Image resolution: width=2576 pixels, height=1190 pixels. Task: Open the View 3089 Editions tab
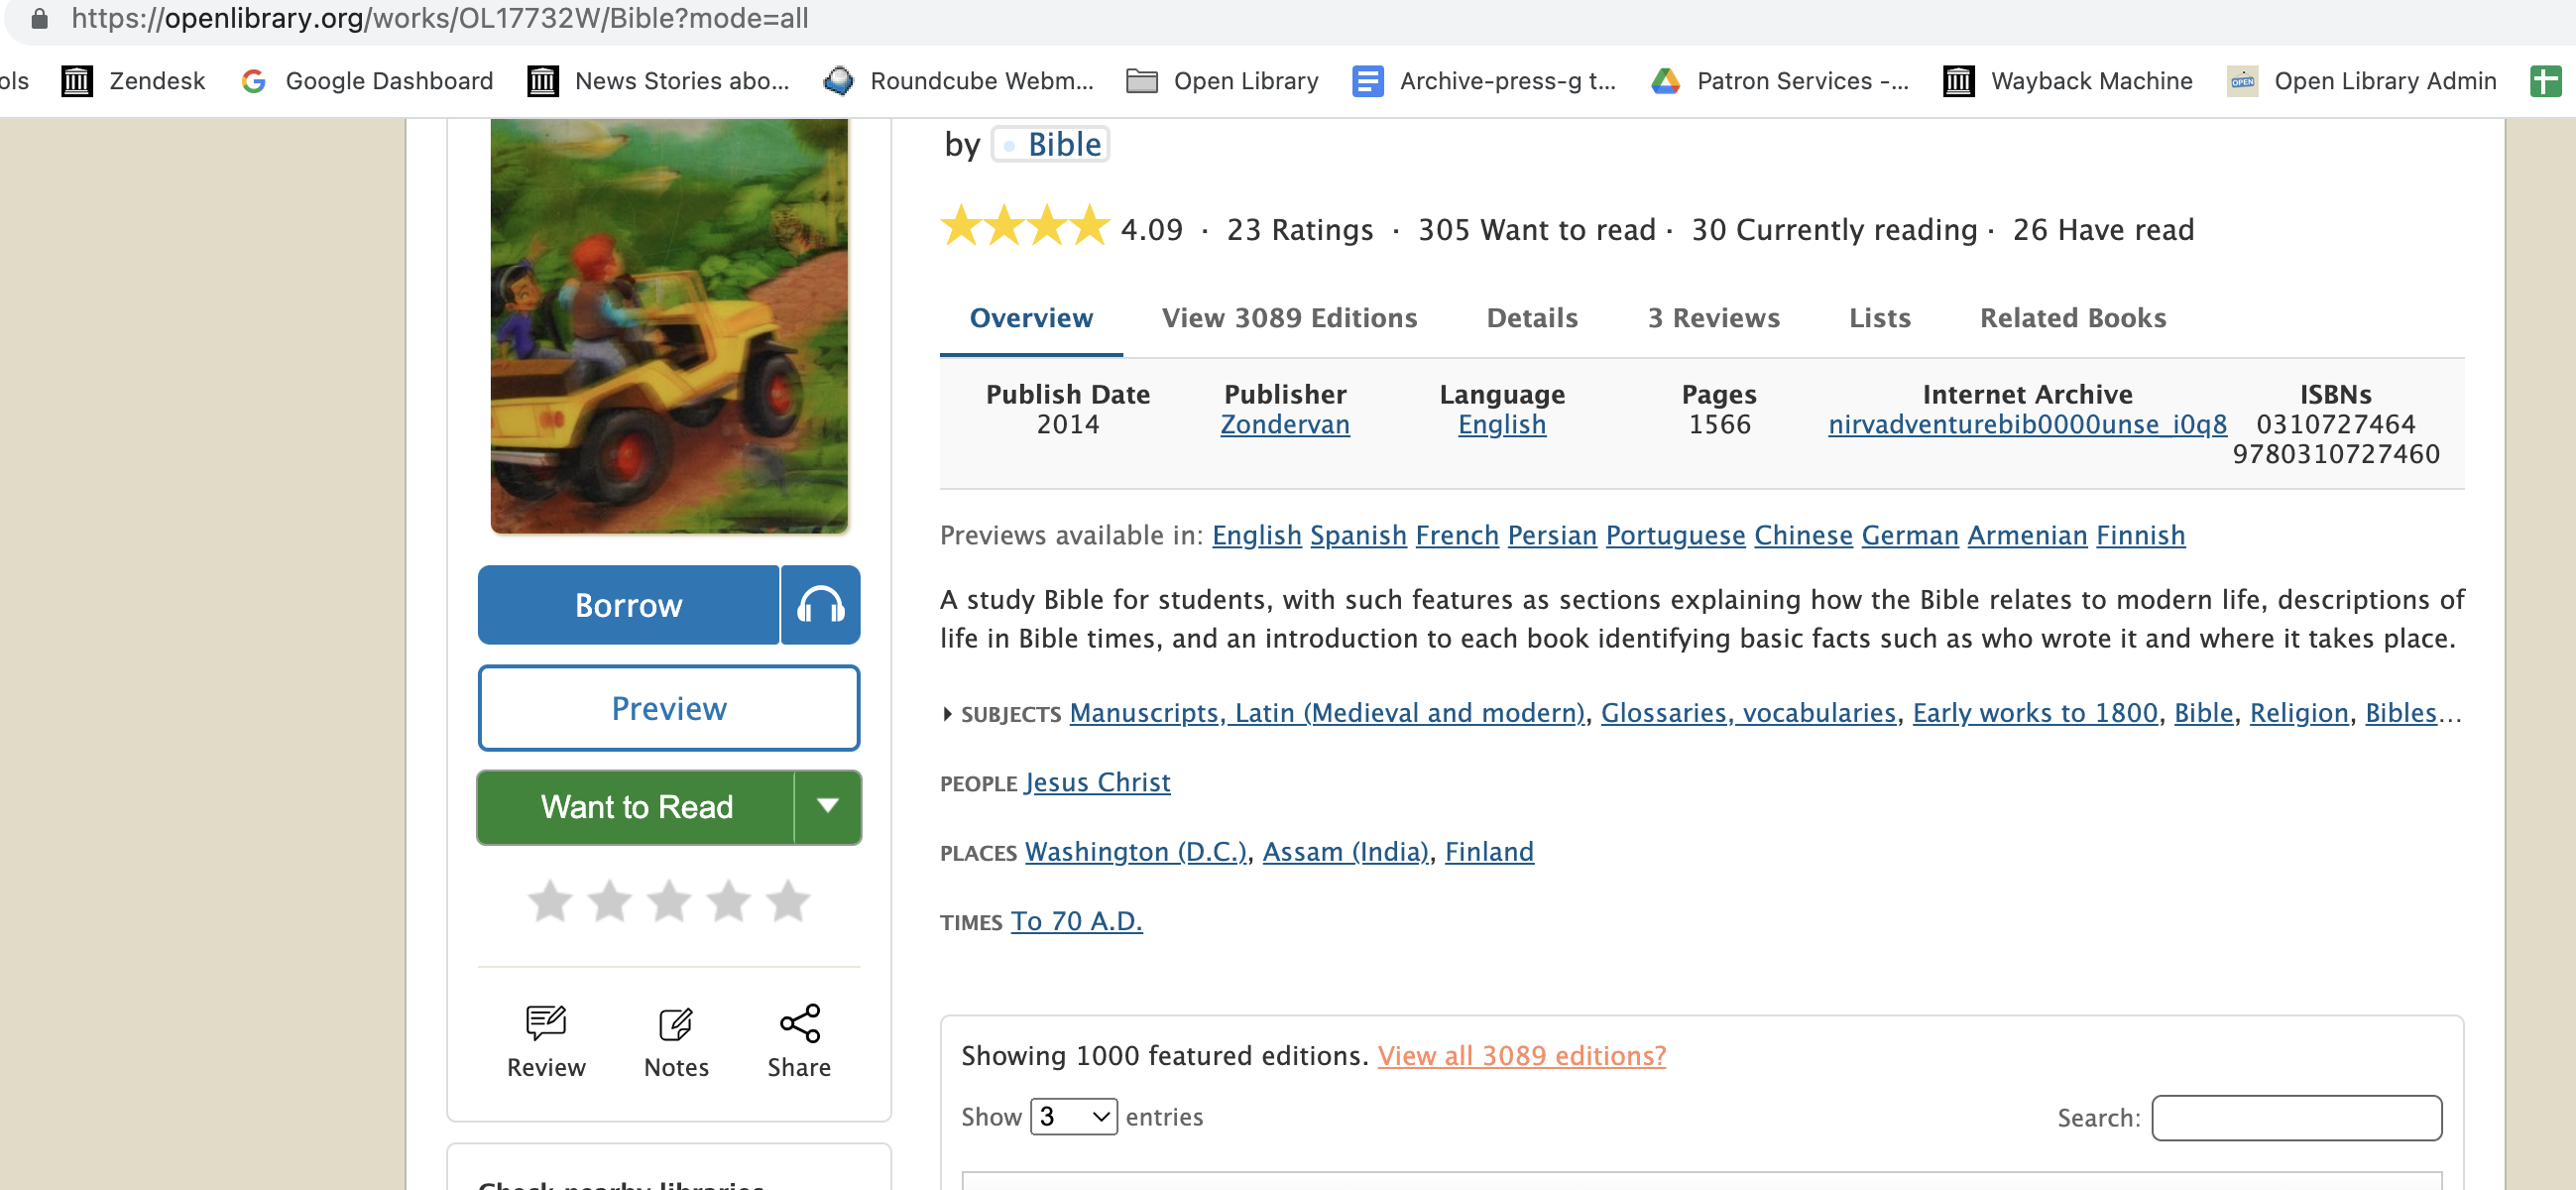(1289, 318)
